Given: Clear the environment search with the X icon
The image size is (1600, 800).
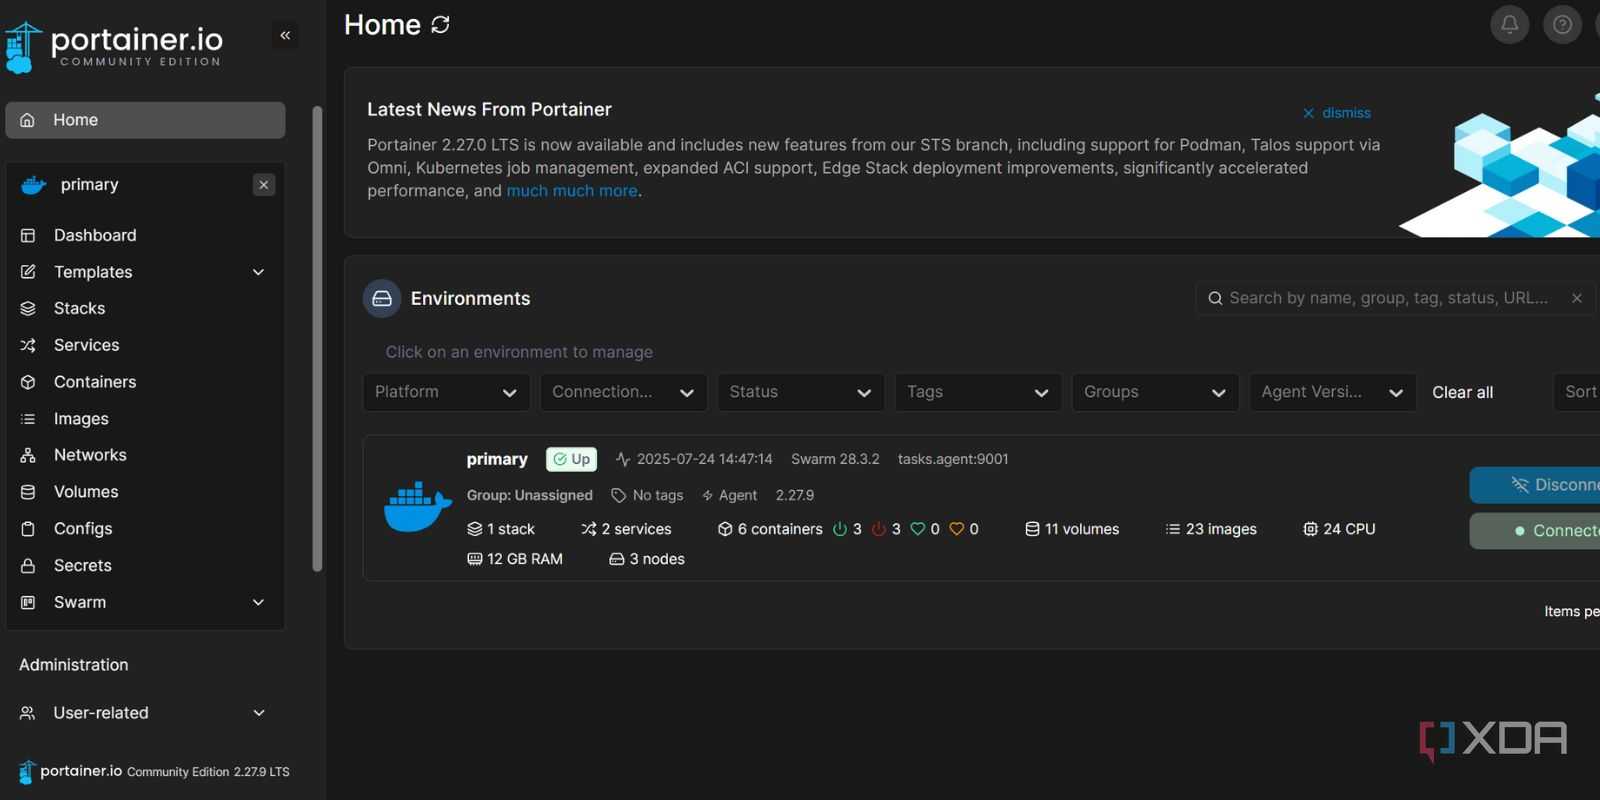Looking at the screenshot, I should pos(1577,298).
